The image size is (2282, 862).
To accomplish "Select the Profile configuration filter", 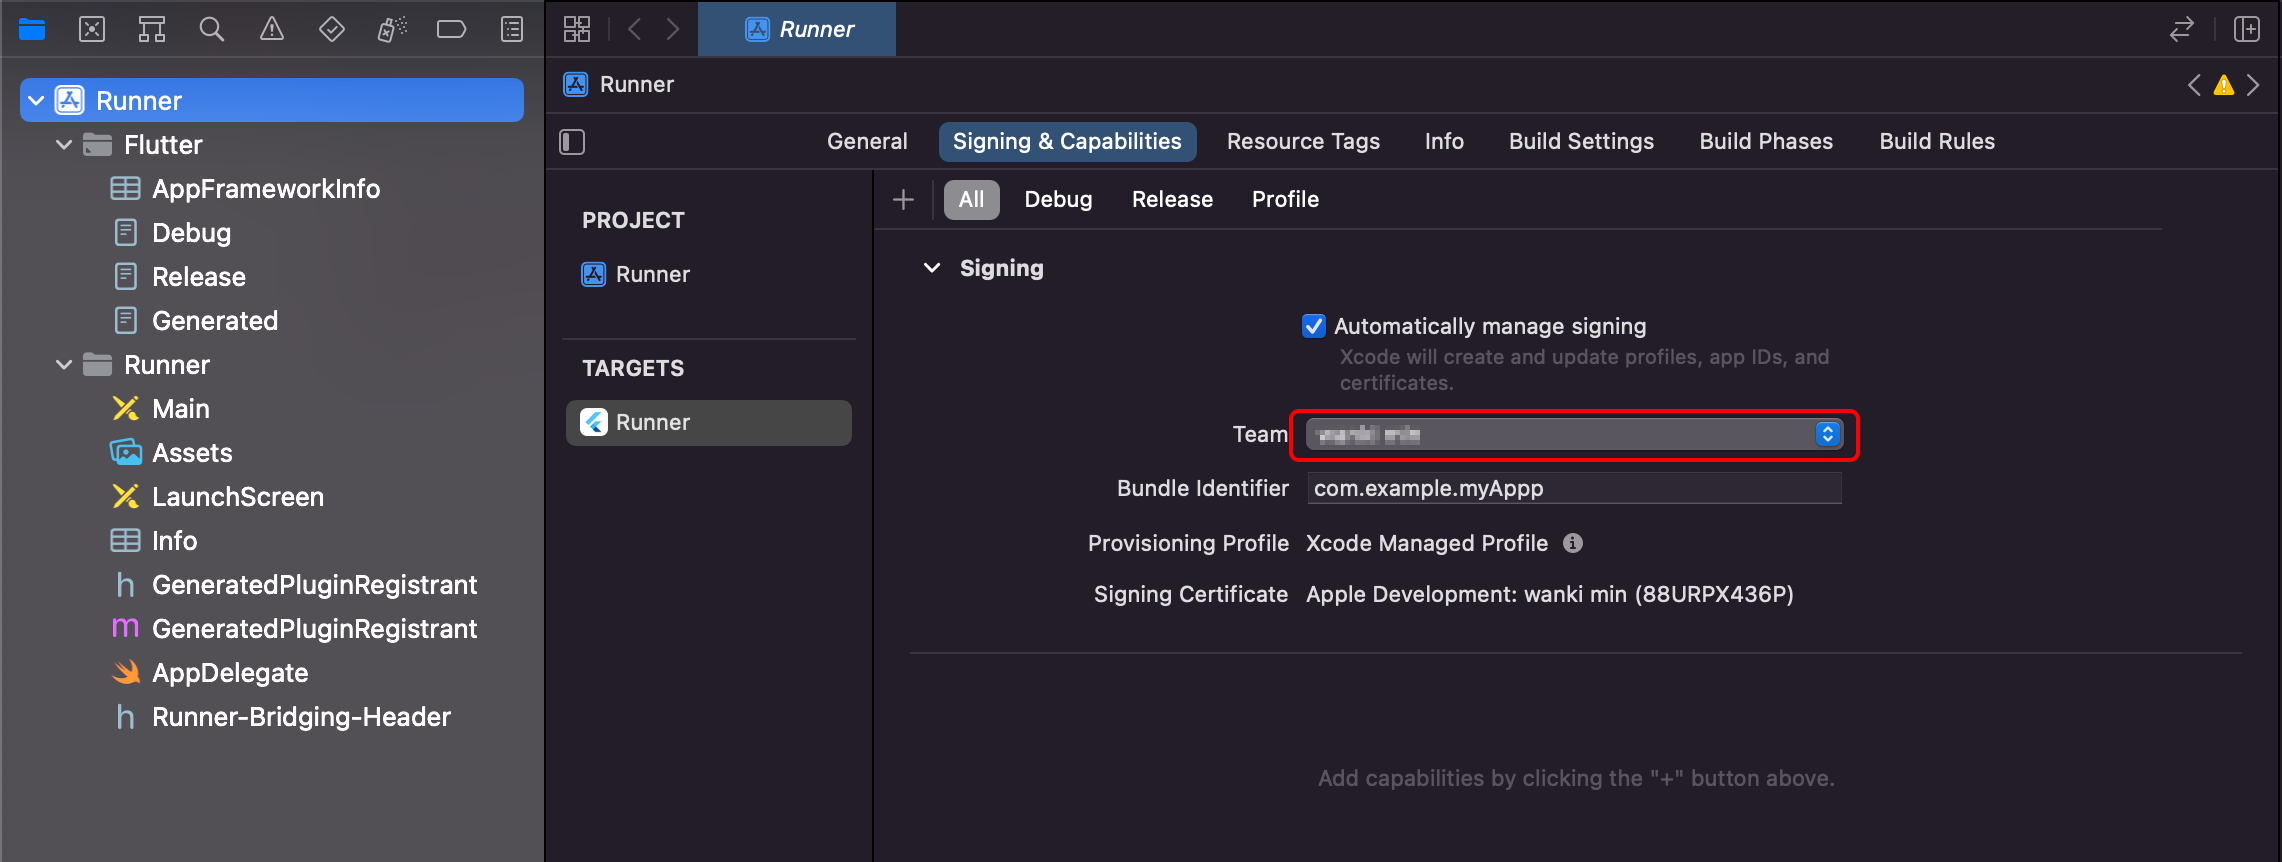I will pyautogui.click(x=1285, y=200).
